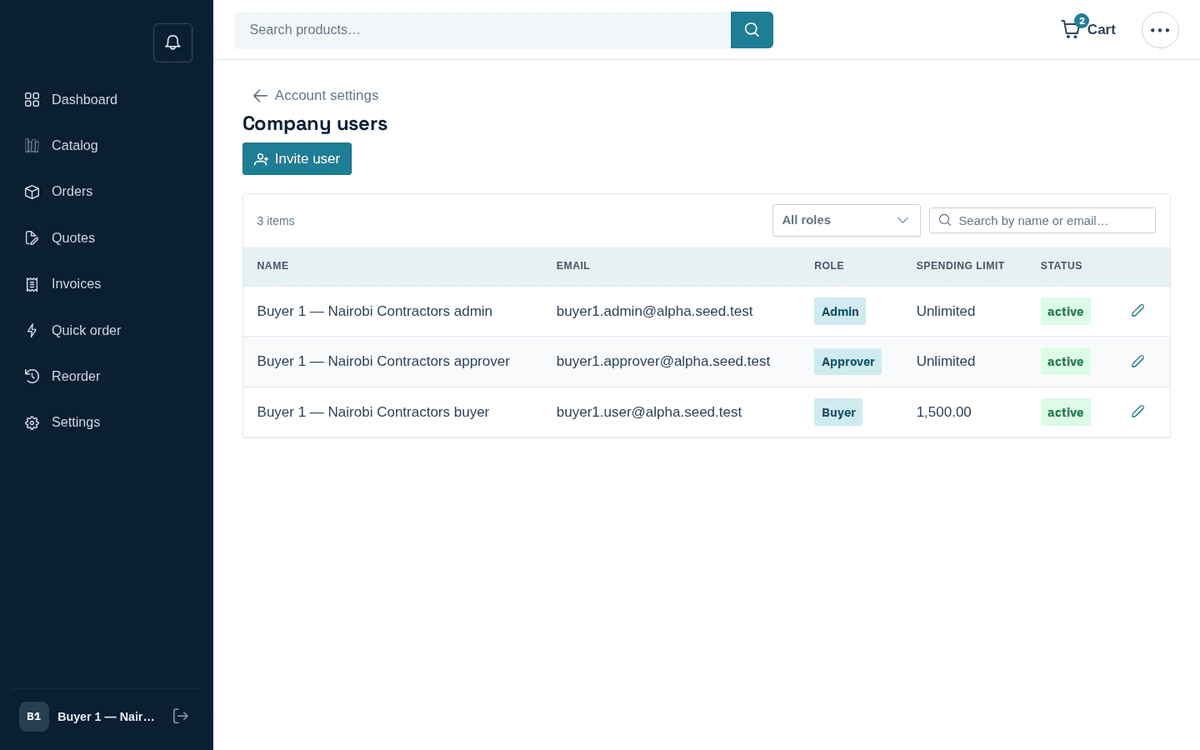Click the Admin role badge
1200x750 pixels.
(840, 311)
